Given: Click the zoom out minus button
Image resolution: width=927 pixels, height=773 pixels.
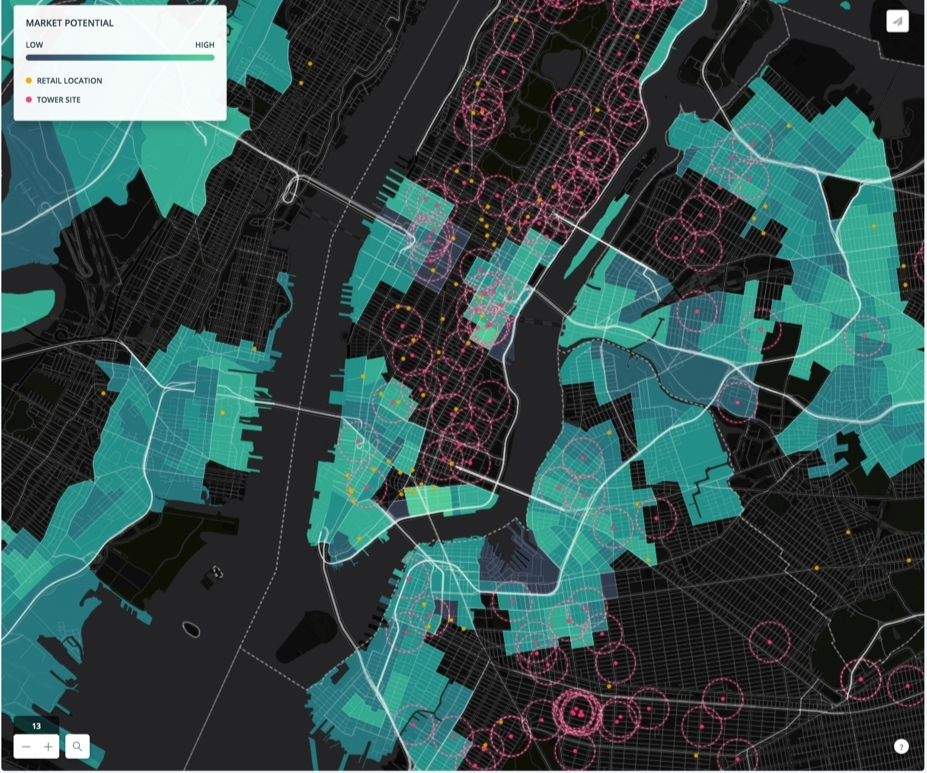Looking at the screenshot, I should [26, 746].
